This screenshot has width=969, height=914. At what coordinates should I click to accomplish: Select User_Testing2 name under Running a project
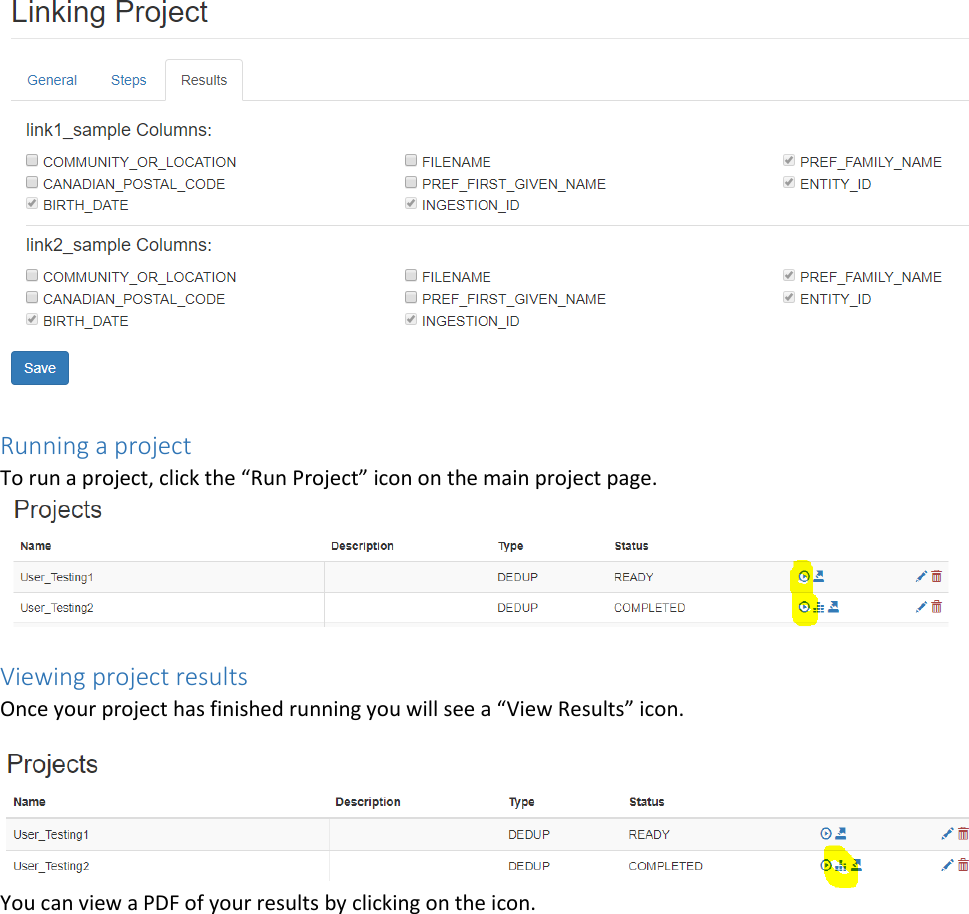pos(57,608)
